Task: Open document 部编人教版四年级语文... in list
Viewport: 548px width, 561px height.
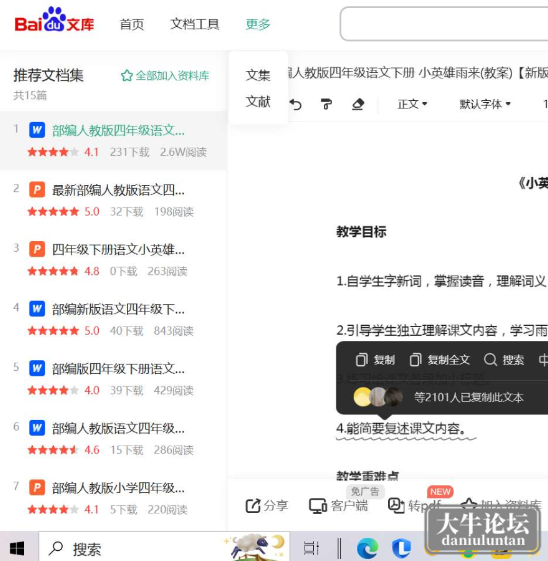Action: click(118, 131)
